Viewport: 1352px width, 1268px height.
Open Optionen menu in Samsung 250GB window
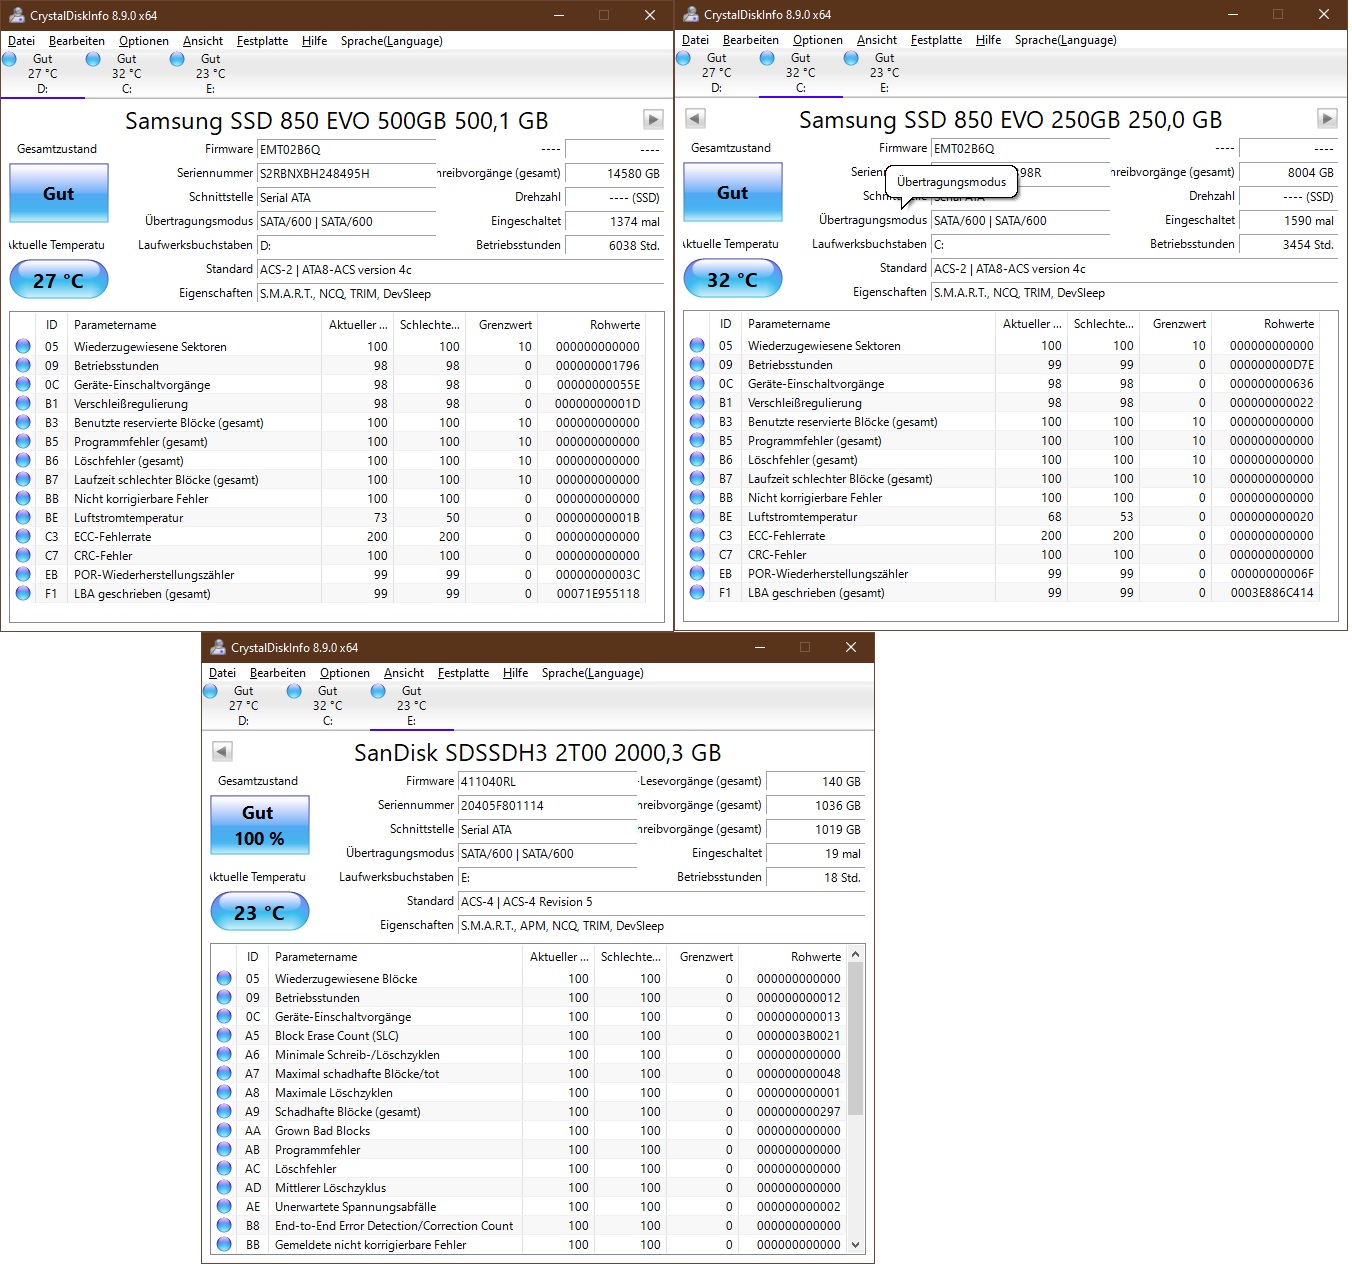point(818,40)
